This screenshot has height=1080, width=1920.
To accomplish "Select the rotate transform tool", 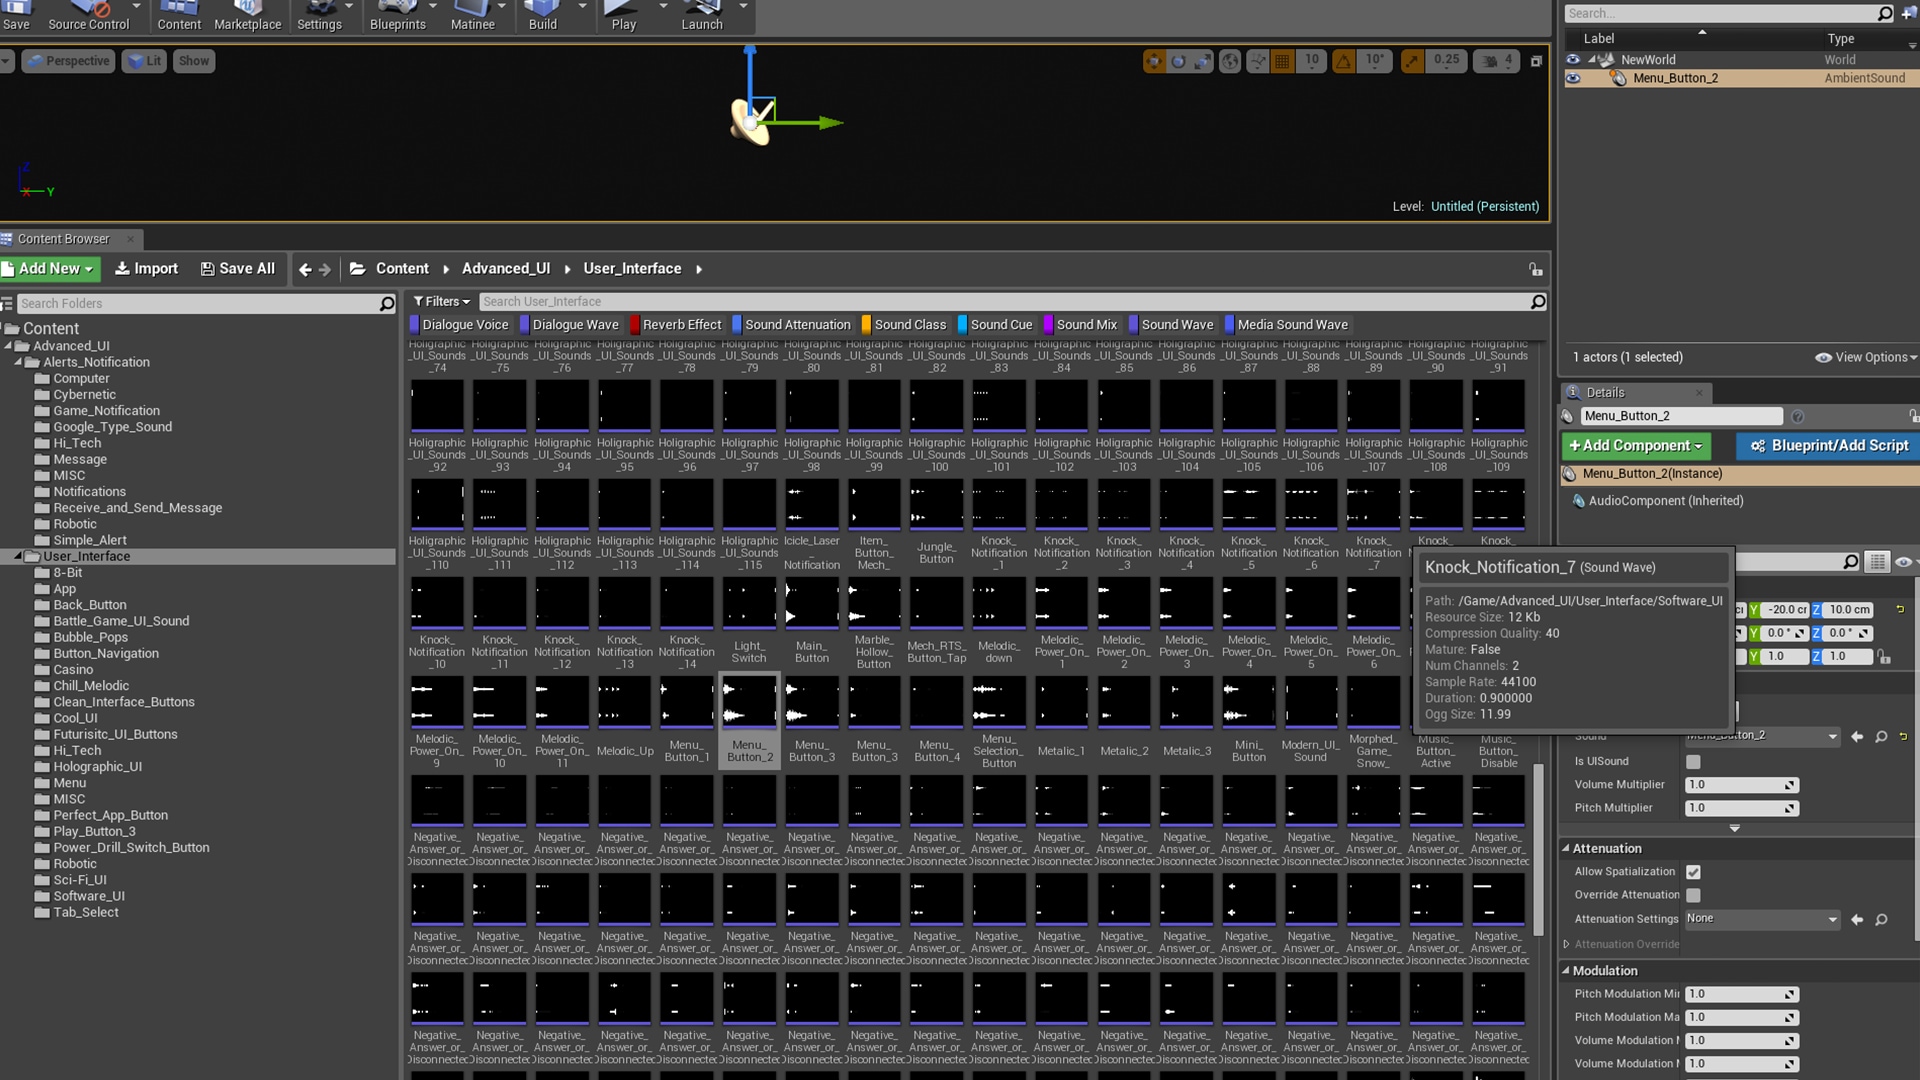I will coord(1178,62).
